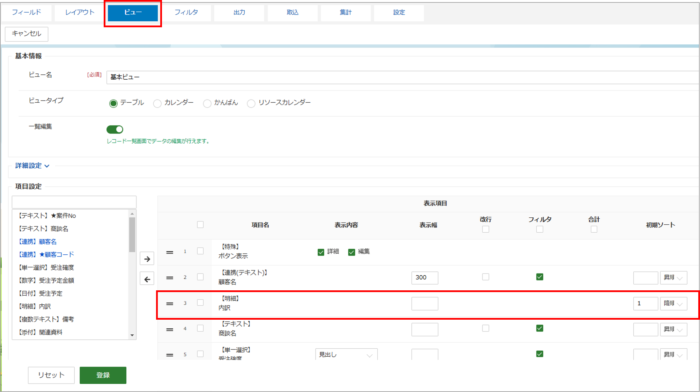Click the scroll-down arrow in the field list

click(x=132, y=335)
